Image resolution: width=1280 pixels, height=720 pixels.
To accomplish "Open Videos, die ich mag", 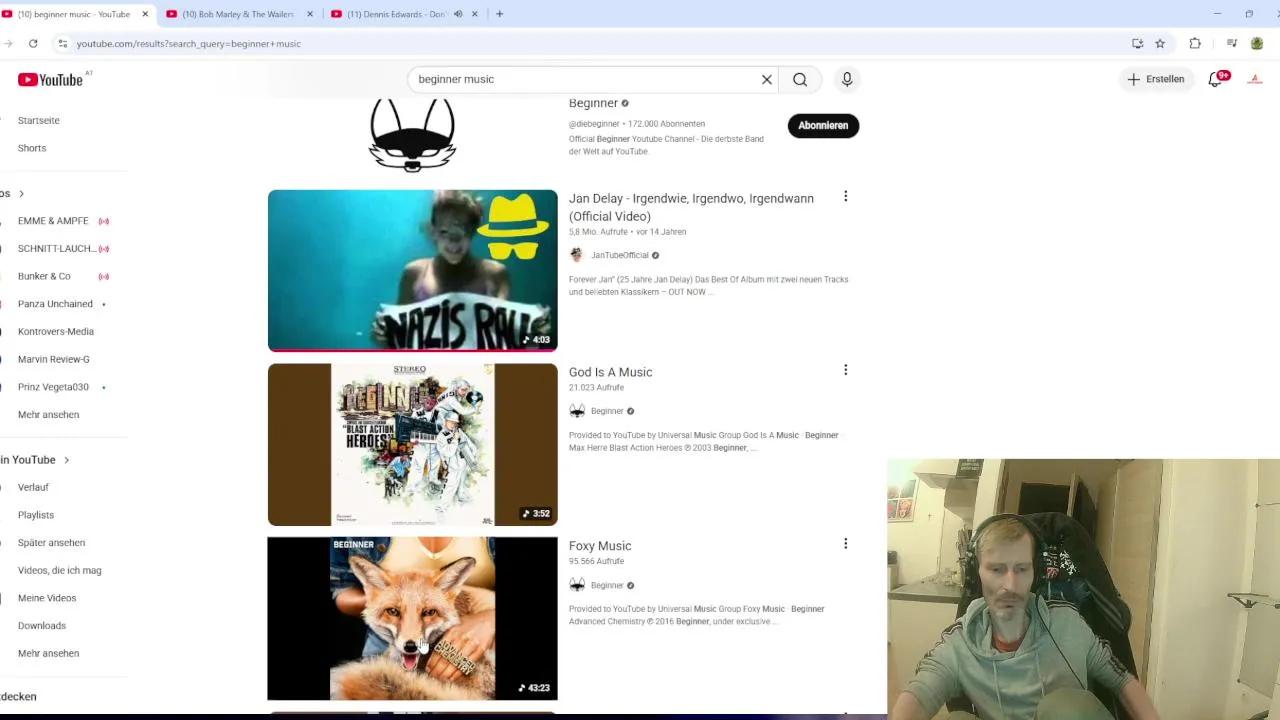I will pos(59,570).
